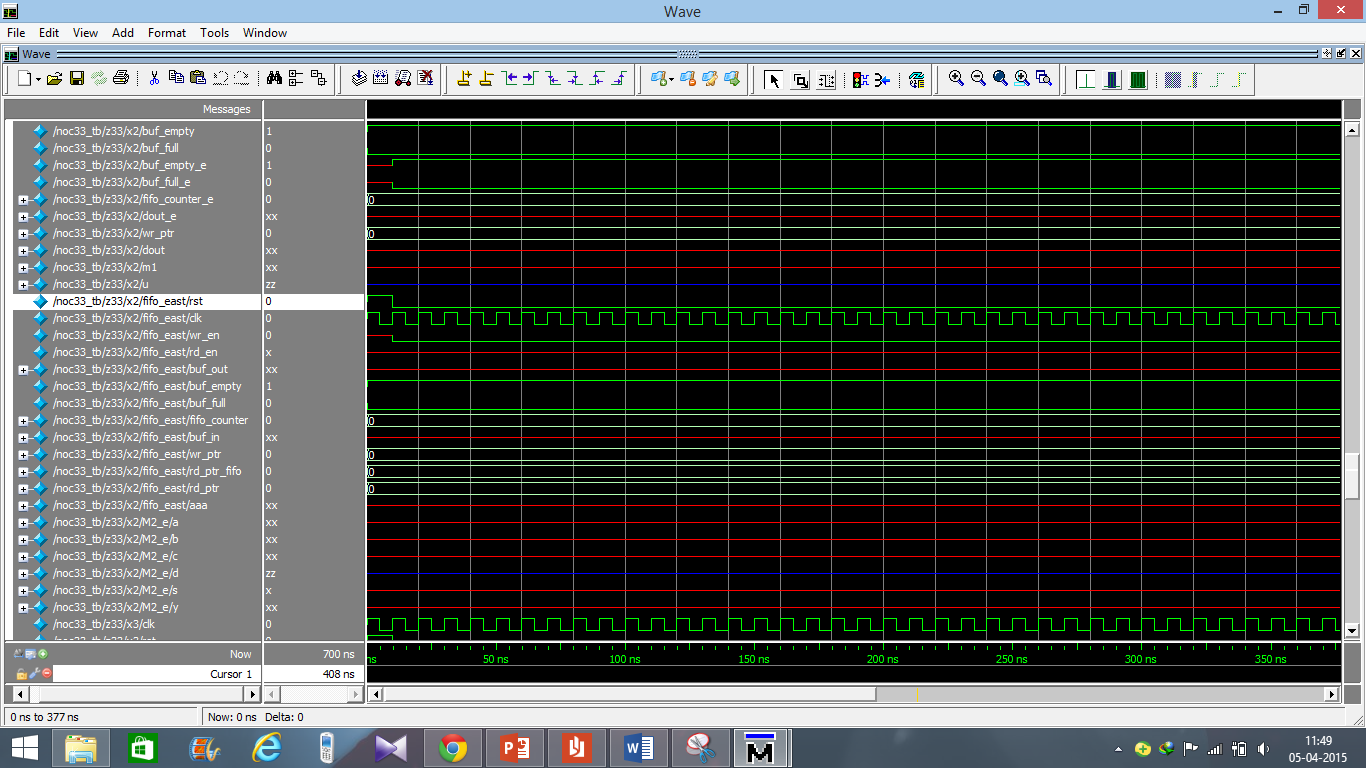Click the Cursor 1 label
The height and width of the screenshot is (768, 1366).
pos(231,674)
